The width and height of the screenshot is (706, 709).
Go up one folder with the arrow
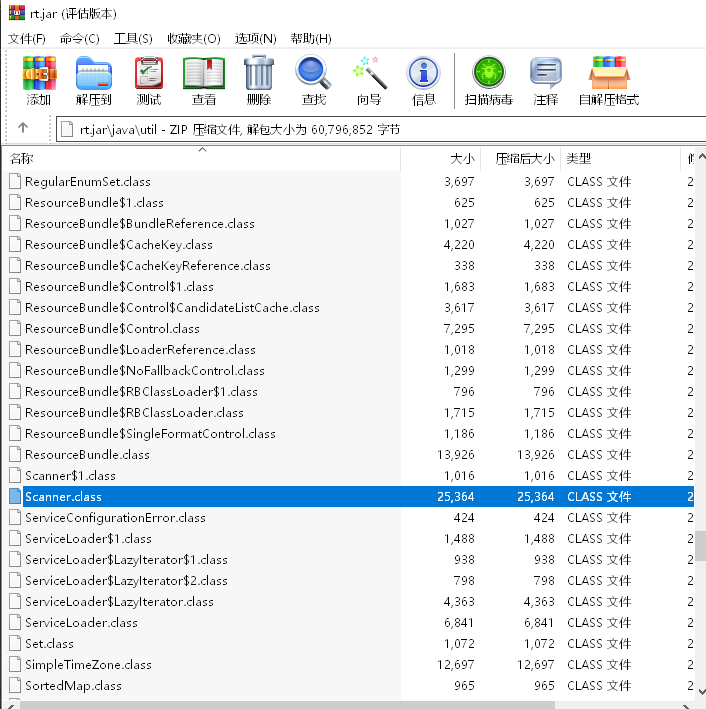coord(23,128)
